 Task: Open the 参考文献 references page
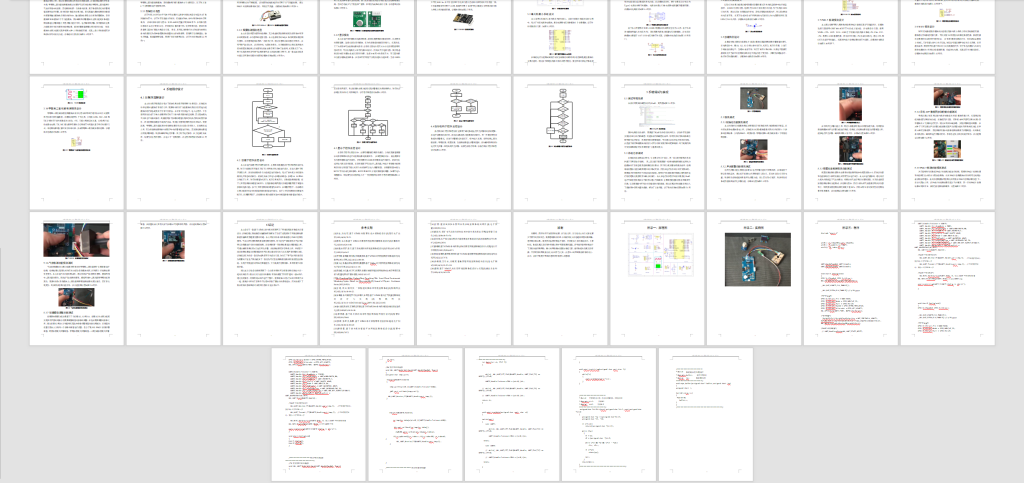click(x=367, y=278)
